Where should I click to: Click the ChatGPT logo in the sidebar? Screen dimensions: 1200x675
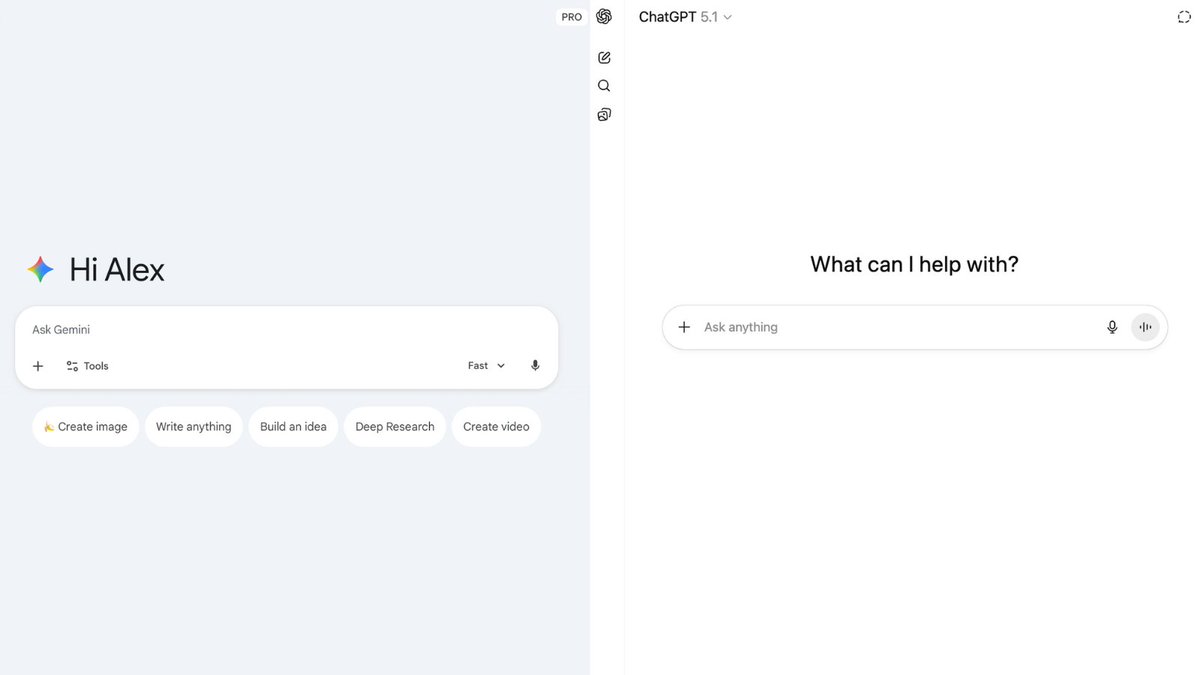604,17
